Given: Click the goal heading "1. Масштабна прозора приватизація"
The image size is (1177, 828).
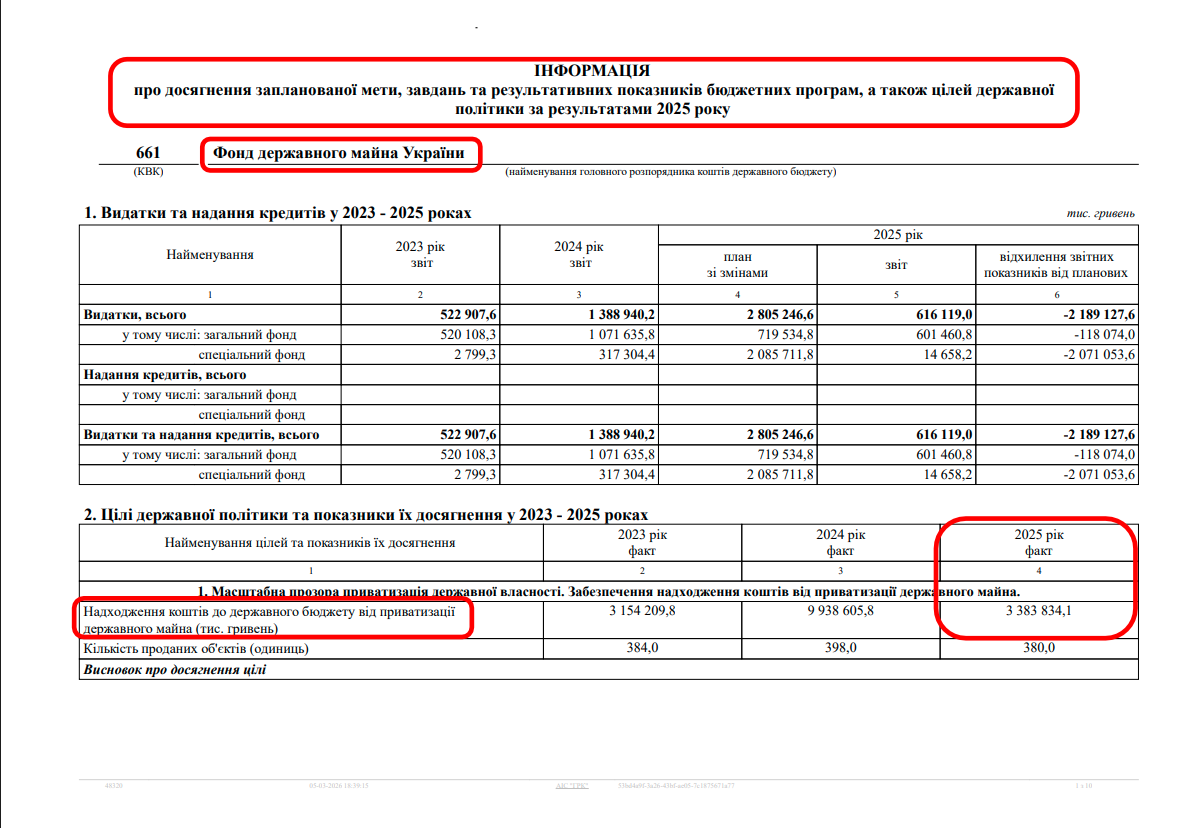Looking at the screenshot, I should point(609,592).
